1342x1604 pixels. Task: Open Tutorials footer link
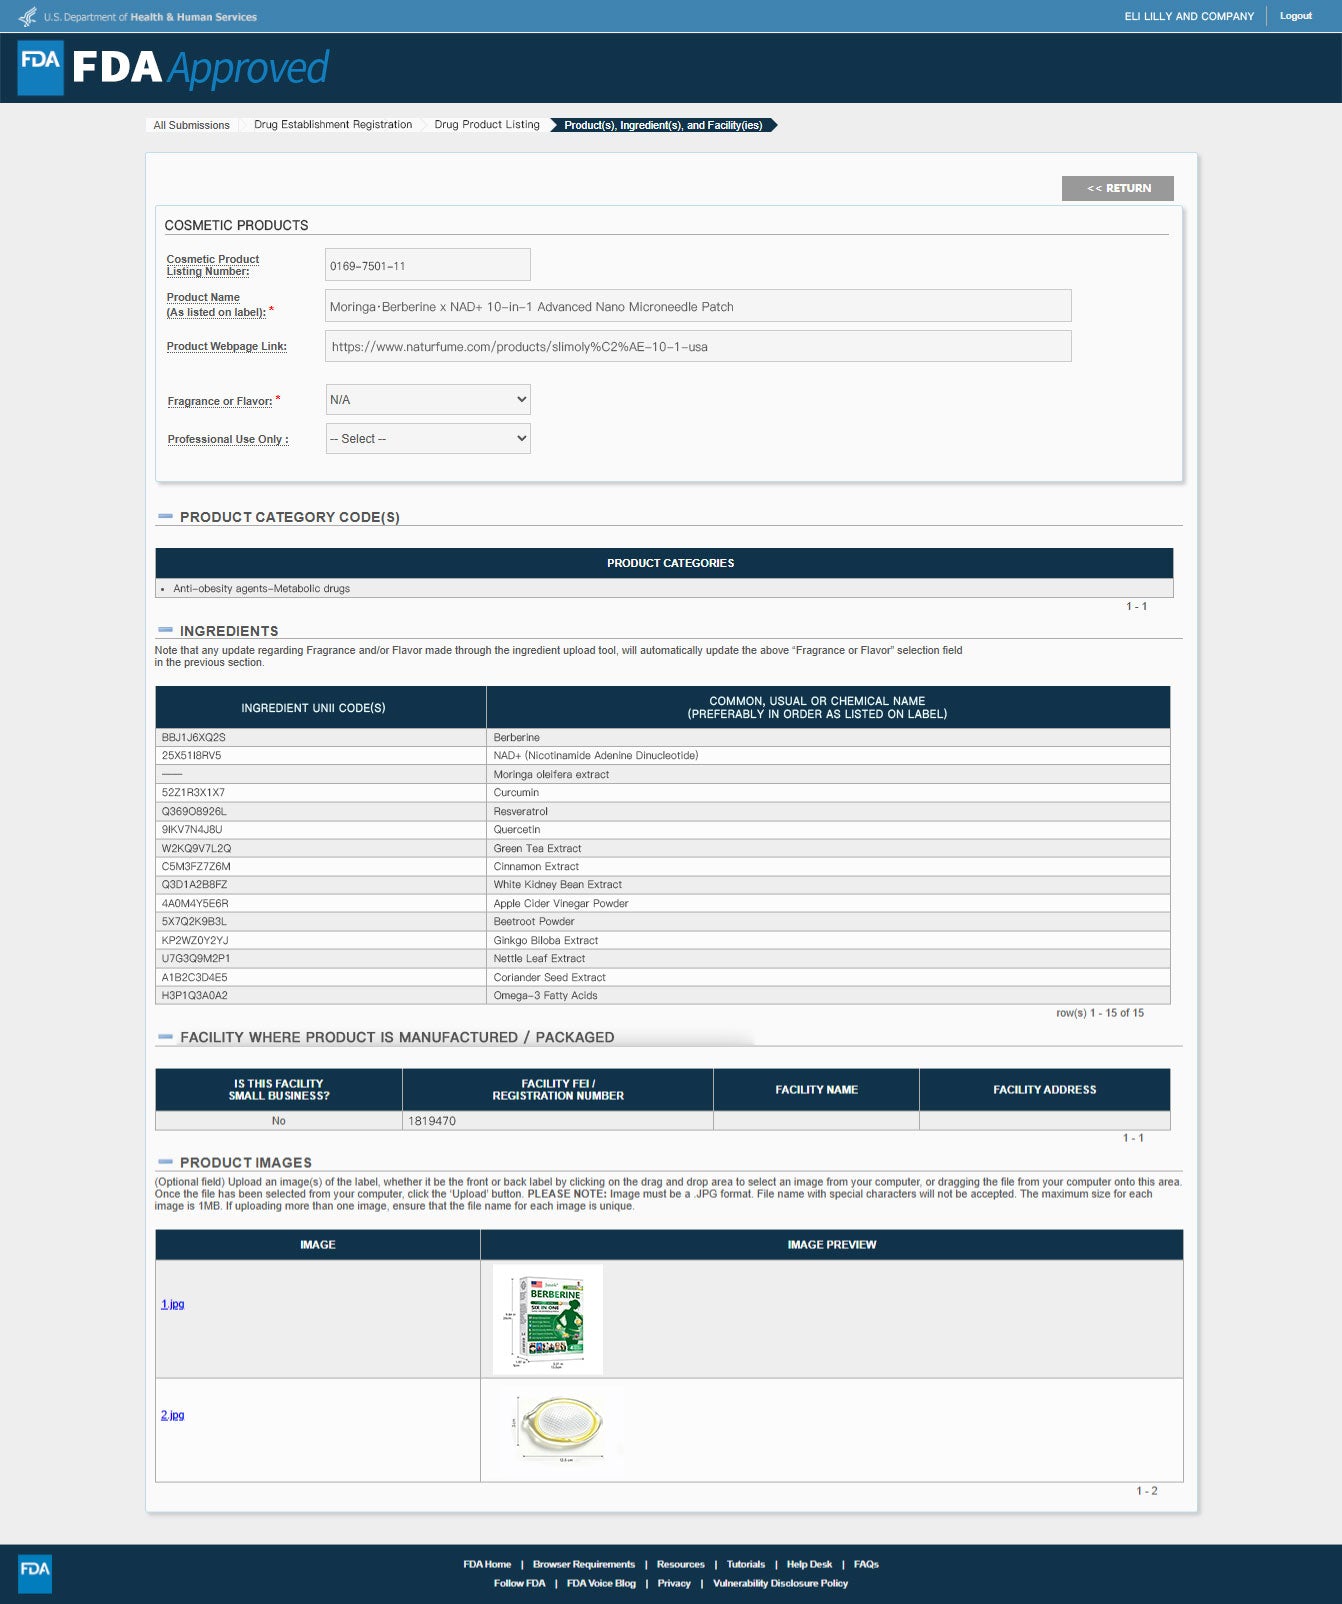[746, 1564]
